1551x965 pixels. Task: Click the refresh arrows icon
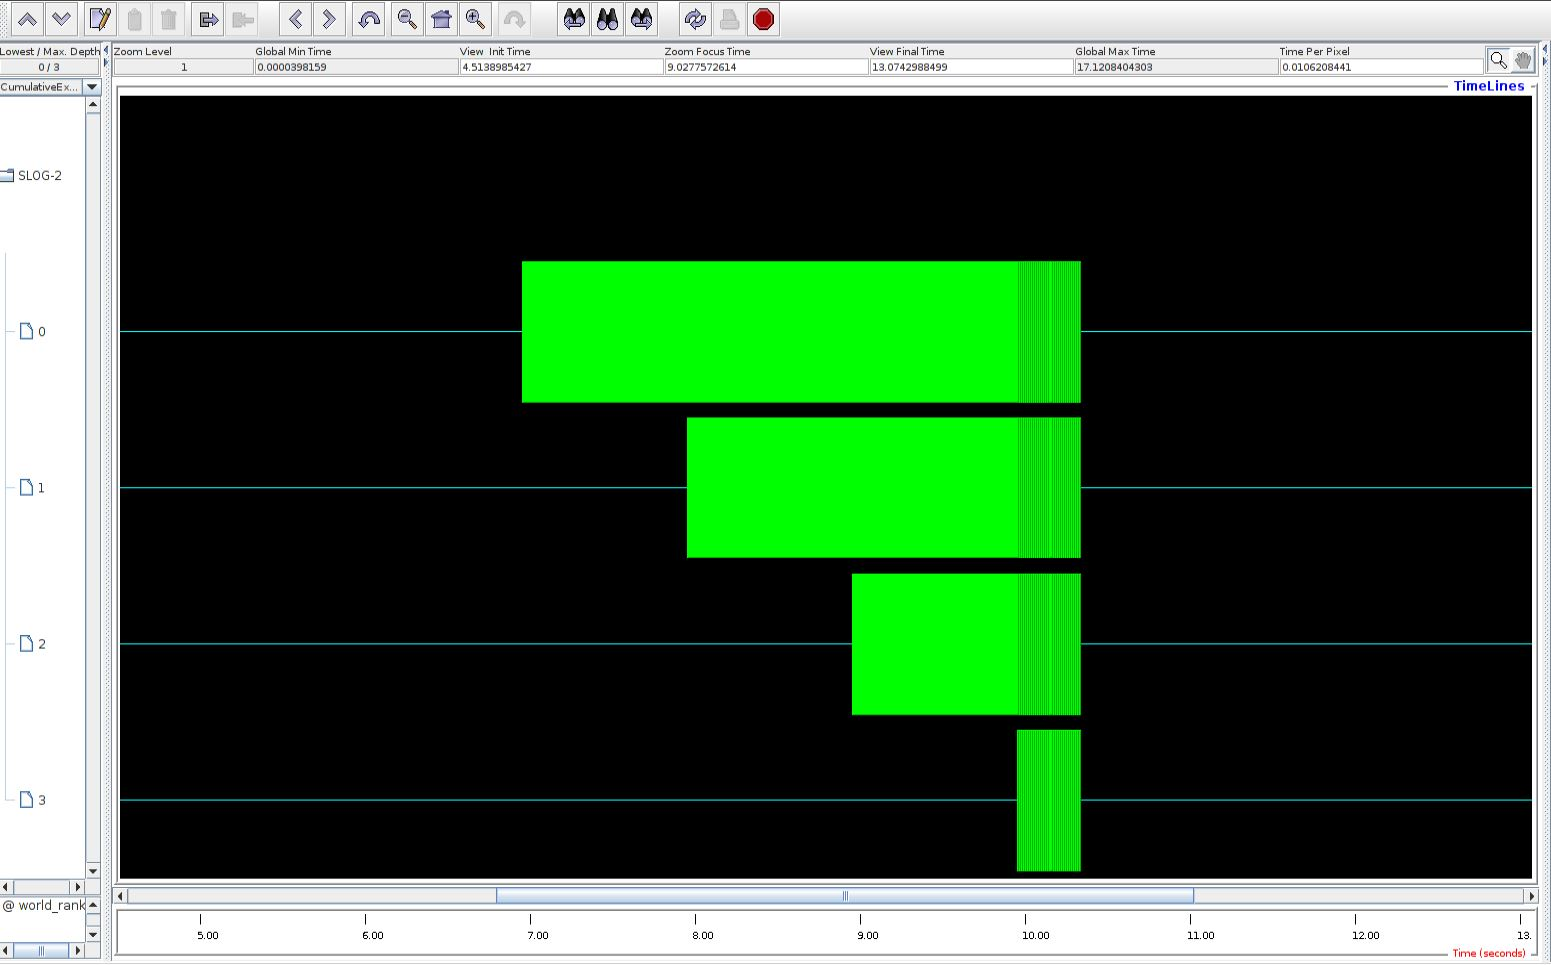(x=694, y=19)
